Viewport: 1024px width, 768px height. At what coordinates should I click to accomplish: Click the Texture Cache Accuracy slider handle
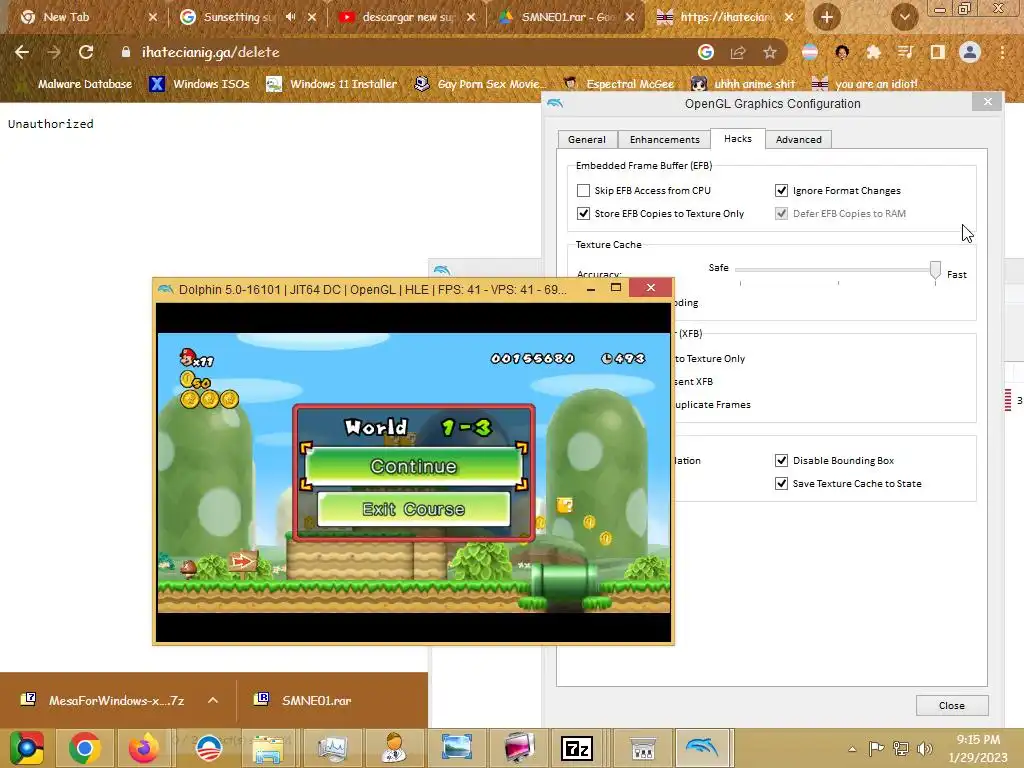[935, 270]
